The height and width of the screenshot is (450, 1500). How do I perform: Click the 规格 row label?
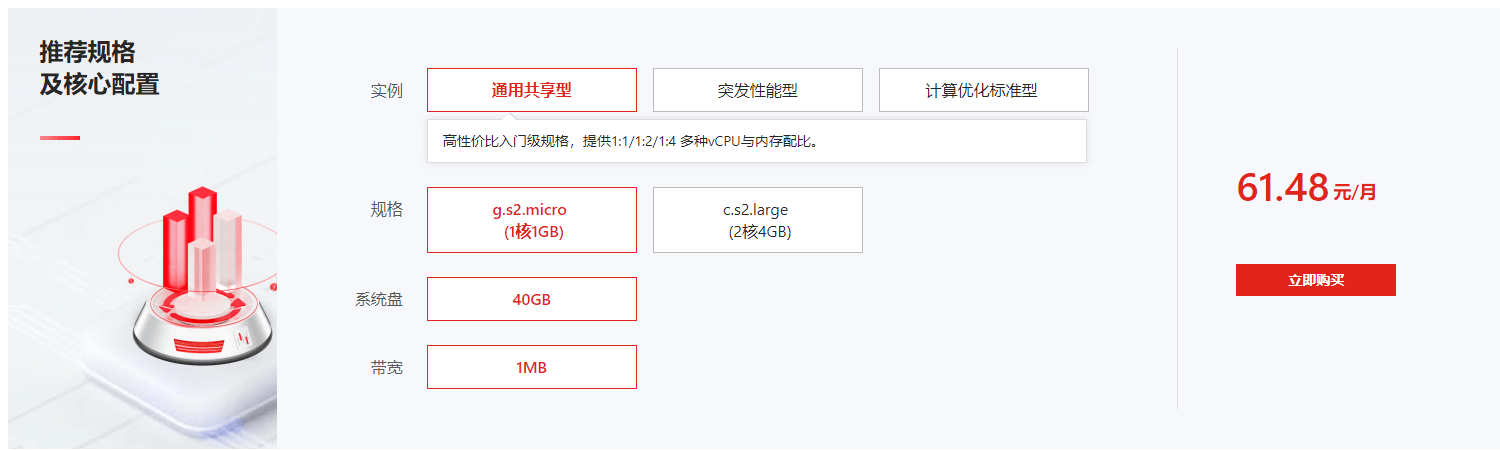(386, 210)
